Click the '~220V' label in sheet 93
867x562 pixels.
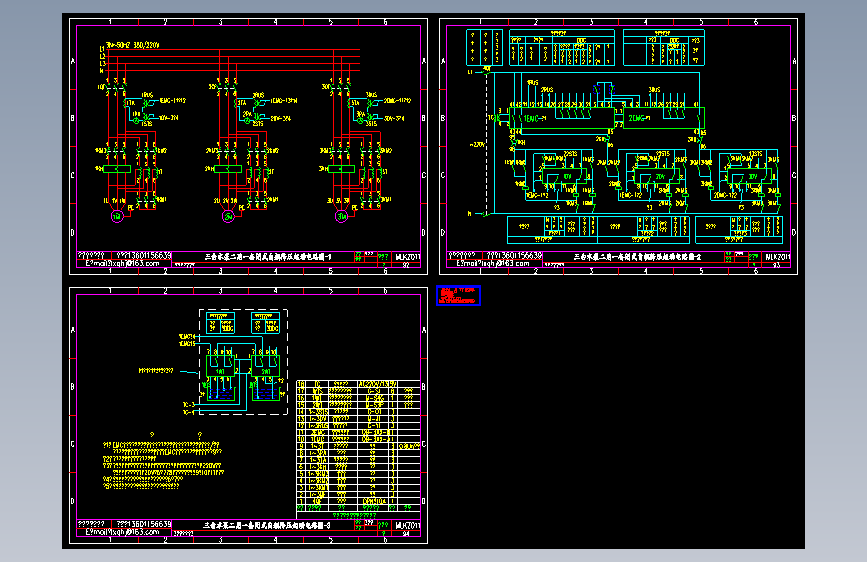(x=477, y=145)
